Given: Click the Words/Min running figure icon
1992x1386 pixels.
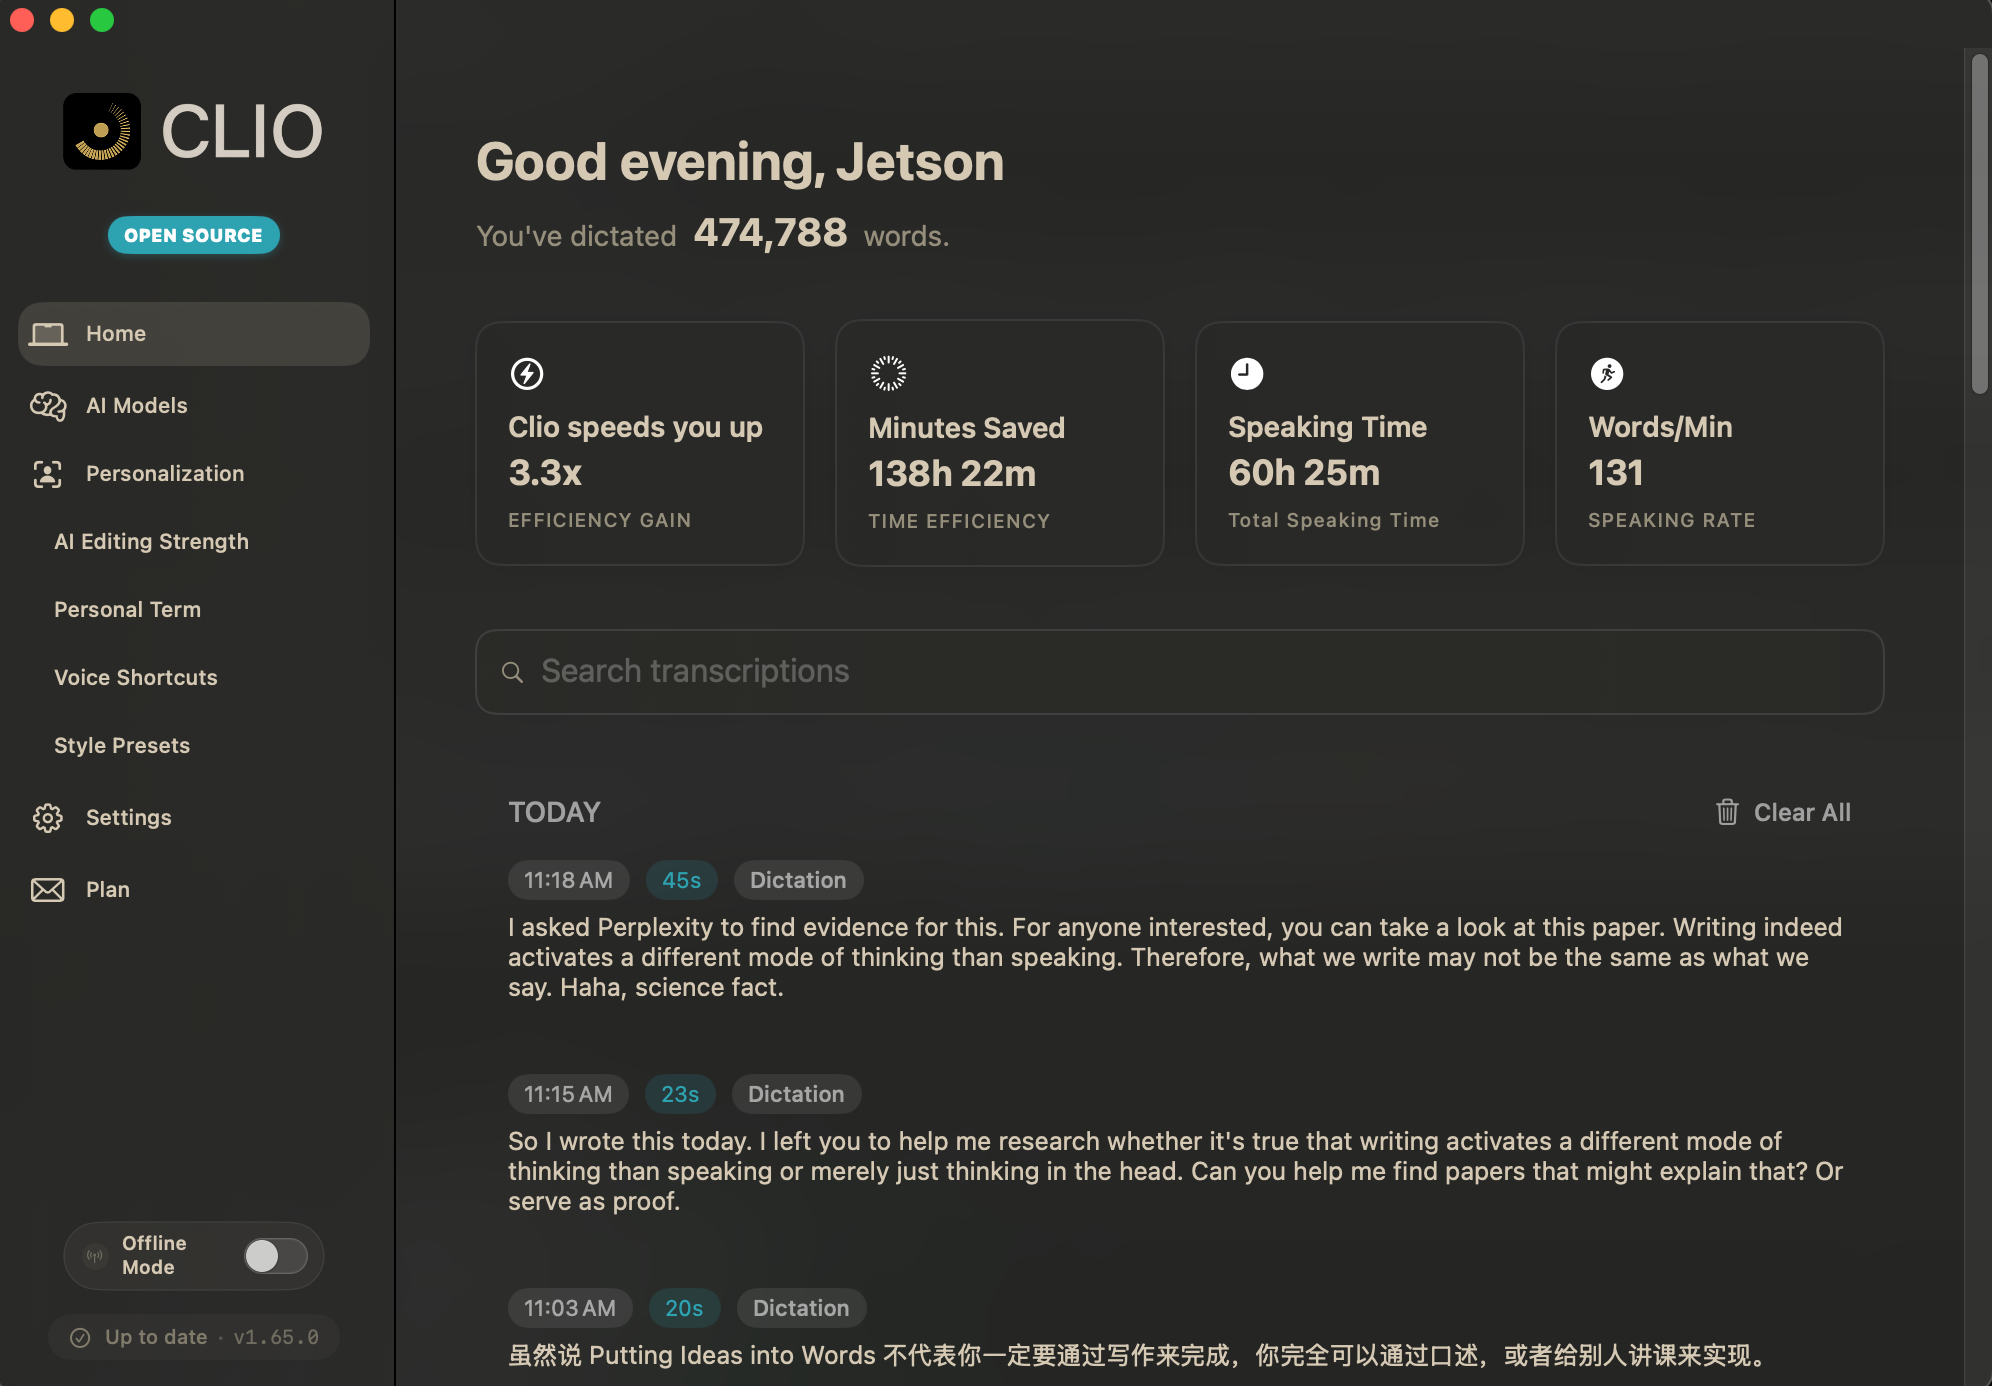Looking at the screenshot, I should tap(1606, 374).
